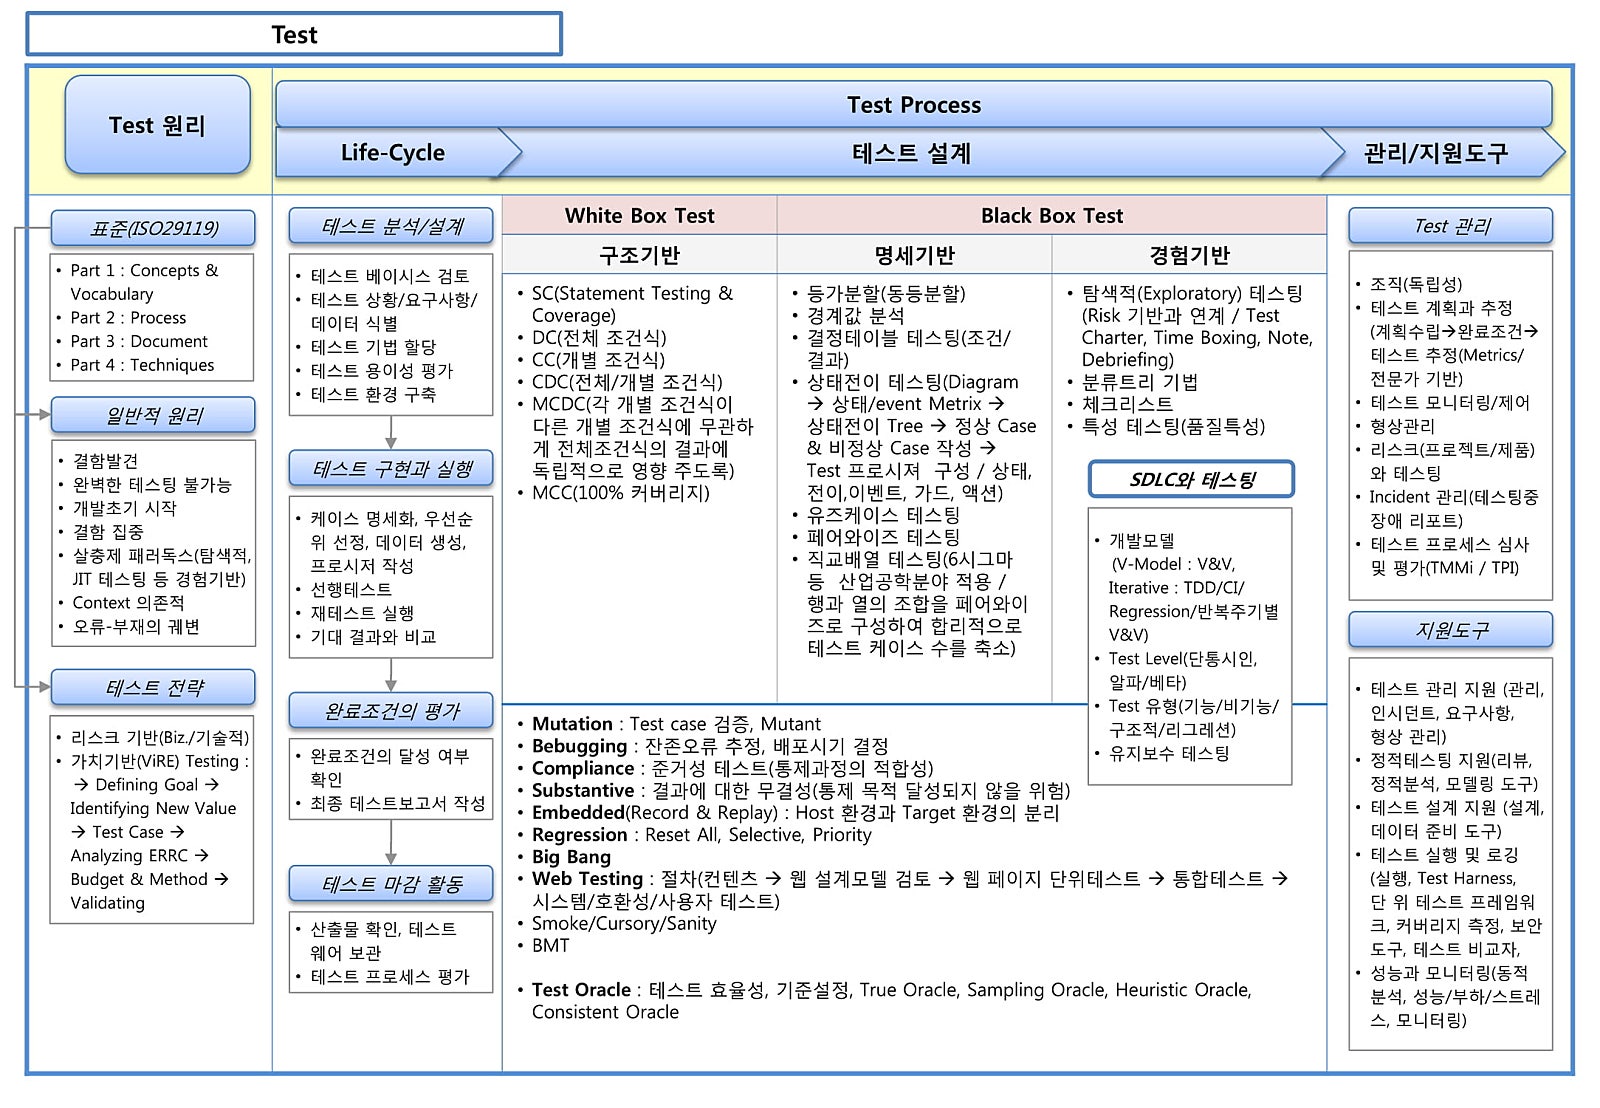1600x1108 pixels.
Task: Select the 구조기반 subheader cell
Action: coord(639,255)
